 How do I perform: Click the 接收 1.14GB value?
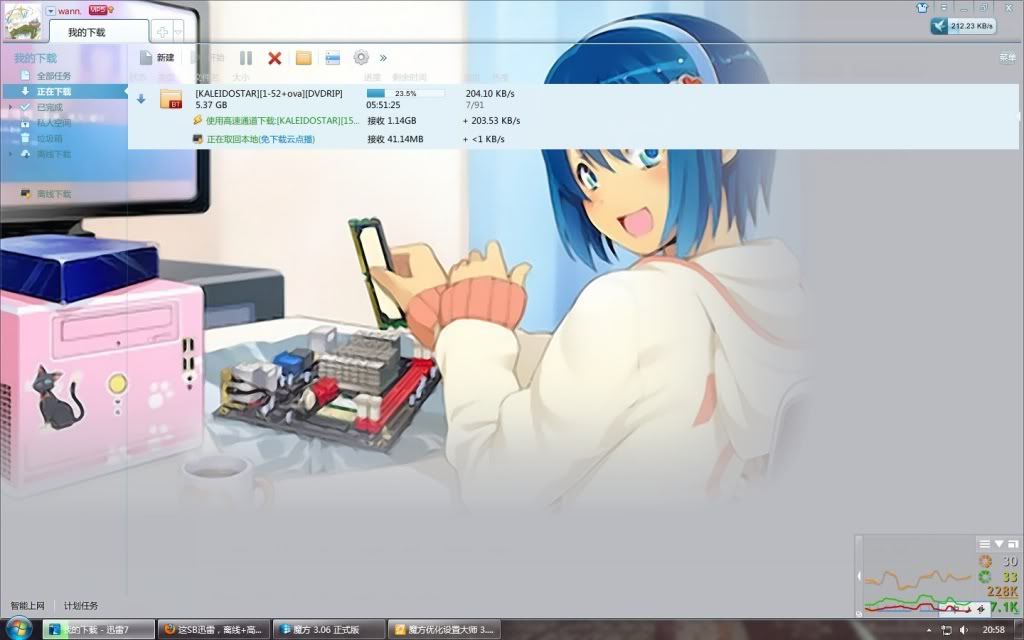392,121
